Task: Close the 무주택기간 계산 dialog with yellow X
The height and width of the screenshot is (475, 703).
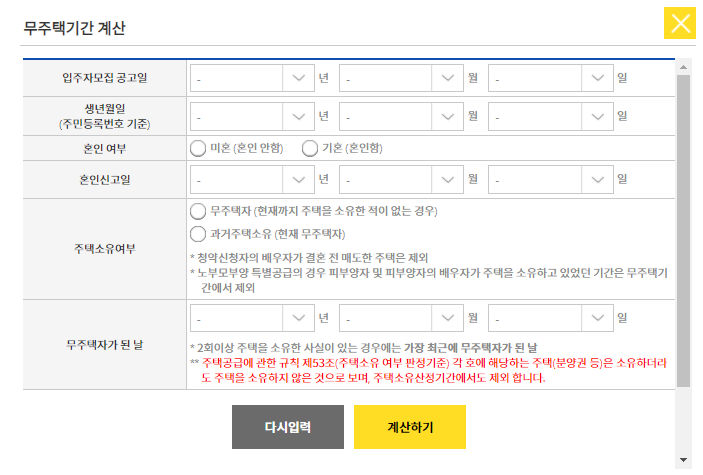Action: (x=680, y=23)
